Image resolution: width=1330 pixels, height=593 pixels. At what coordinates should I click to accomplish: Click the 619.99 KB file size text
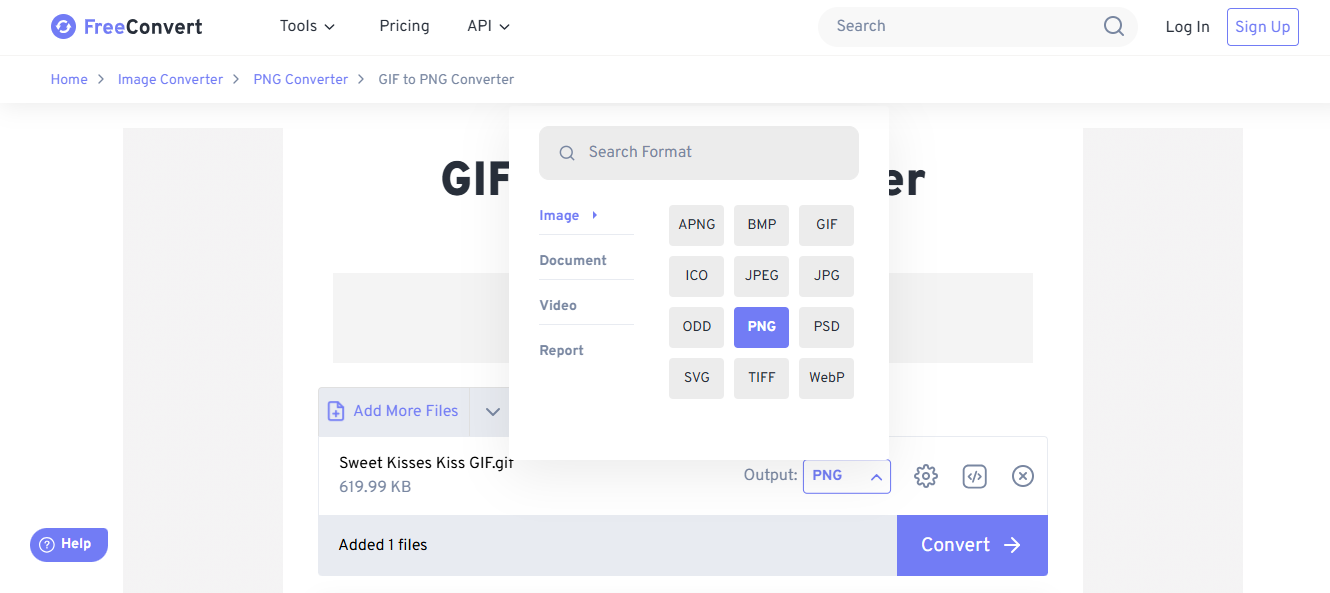pos(375,487)
